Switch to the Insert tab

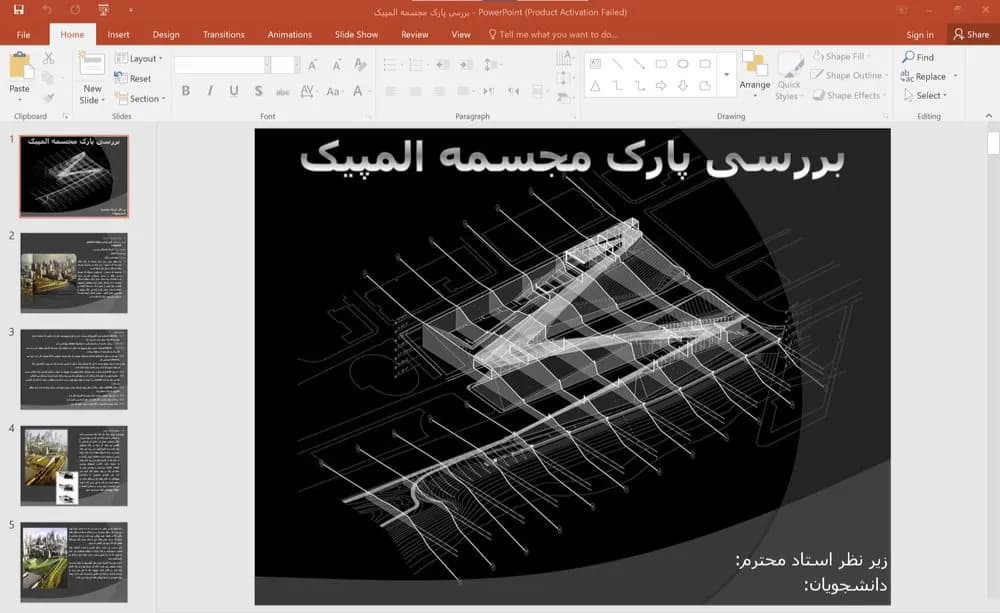119,34
